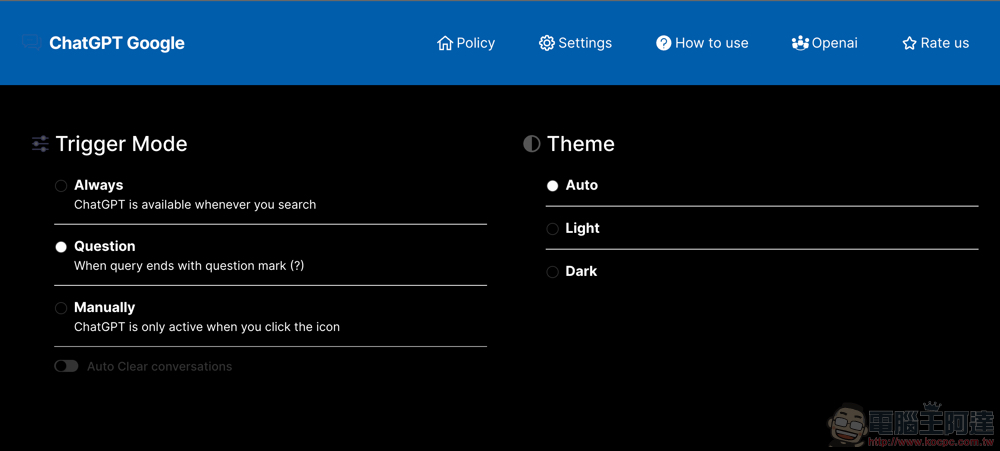
Task: Click the Light theme label text
Action: pos(583,228)
